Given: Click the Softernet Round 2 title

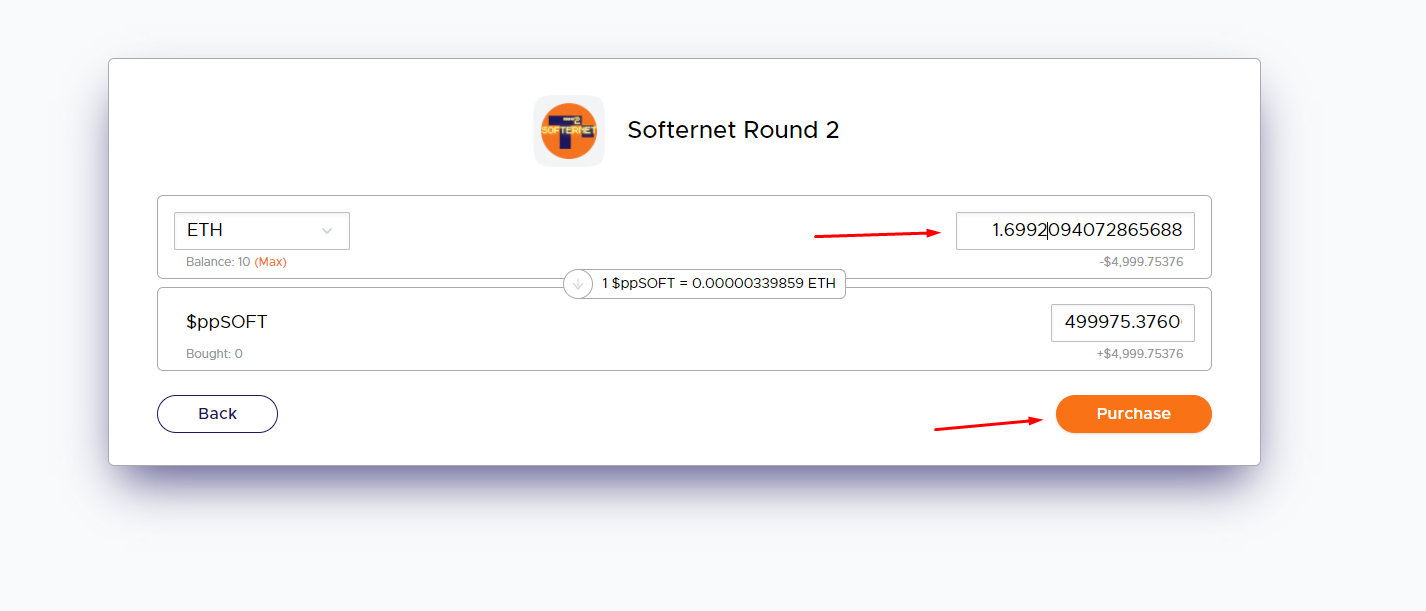Looking at the screenshot, I should coord(733,130).
